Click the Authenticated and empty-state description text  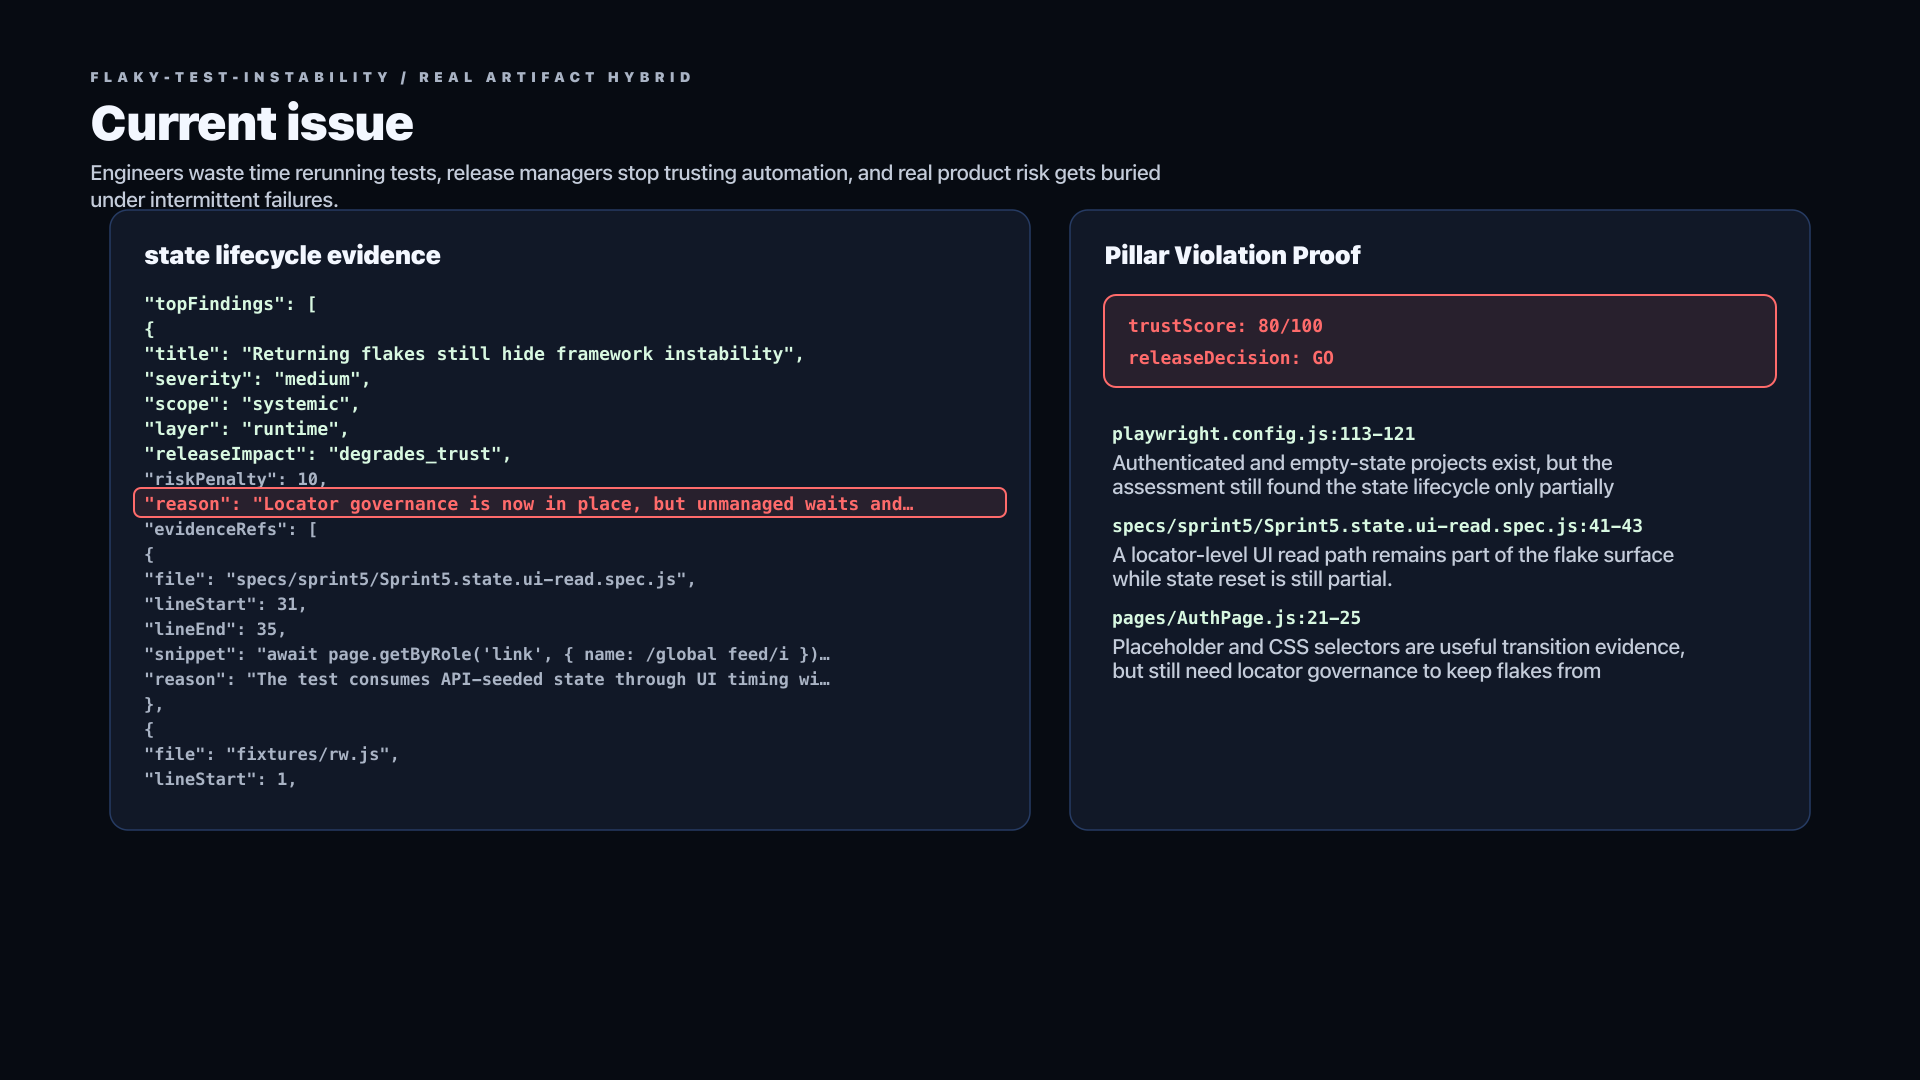coord(1363,475)
